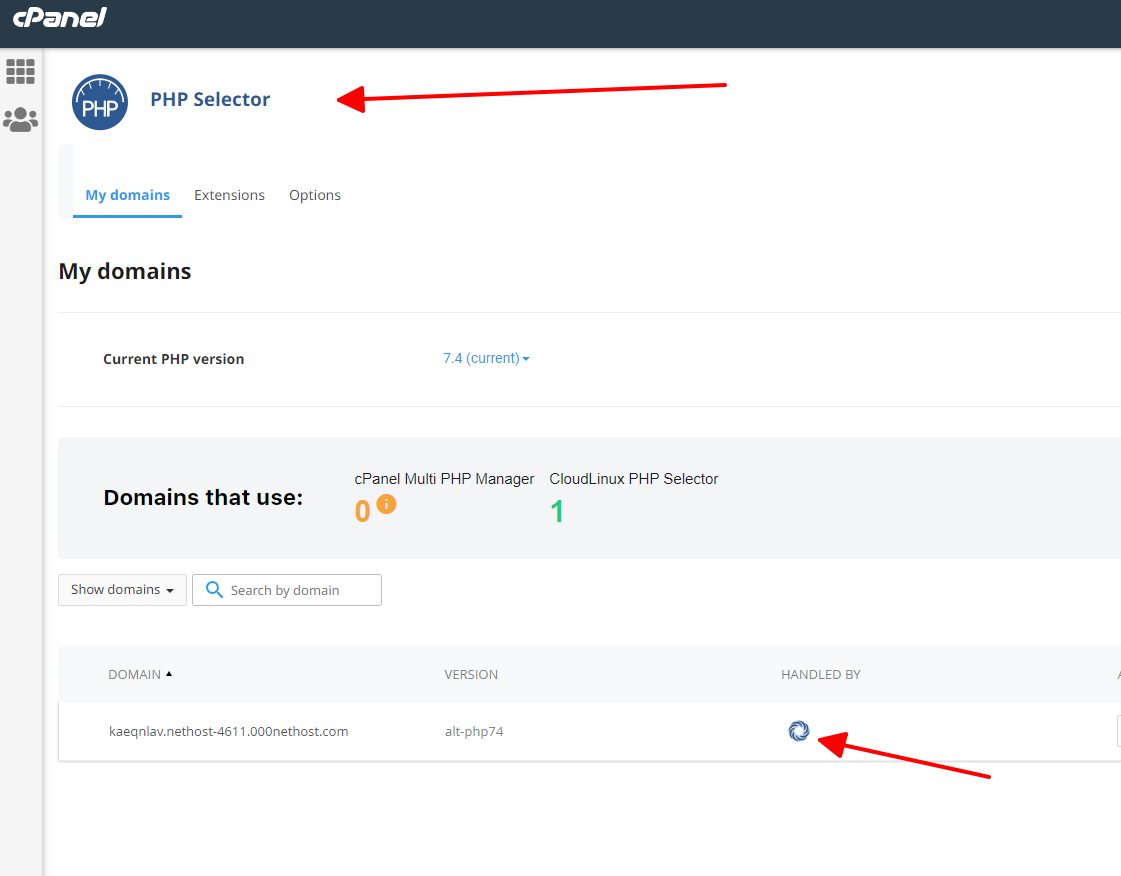
Task: Click the green count 1
Action: pos(557,511)
